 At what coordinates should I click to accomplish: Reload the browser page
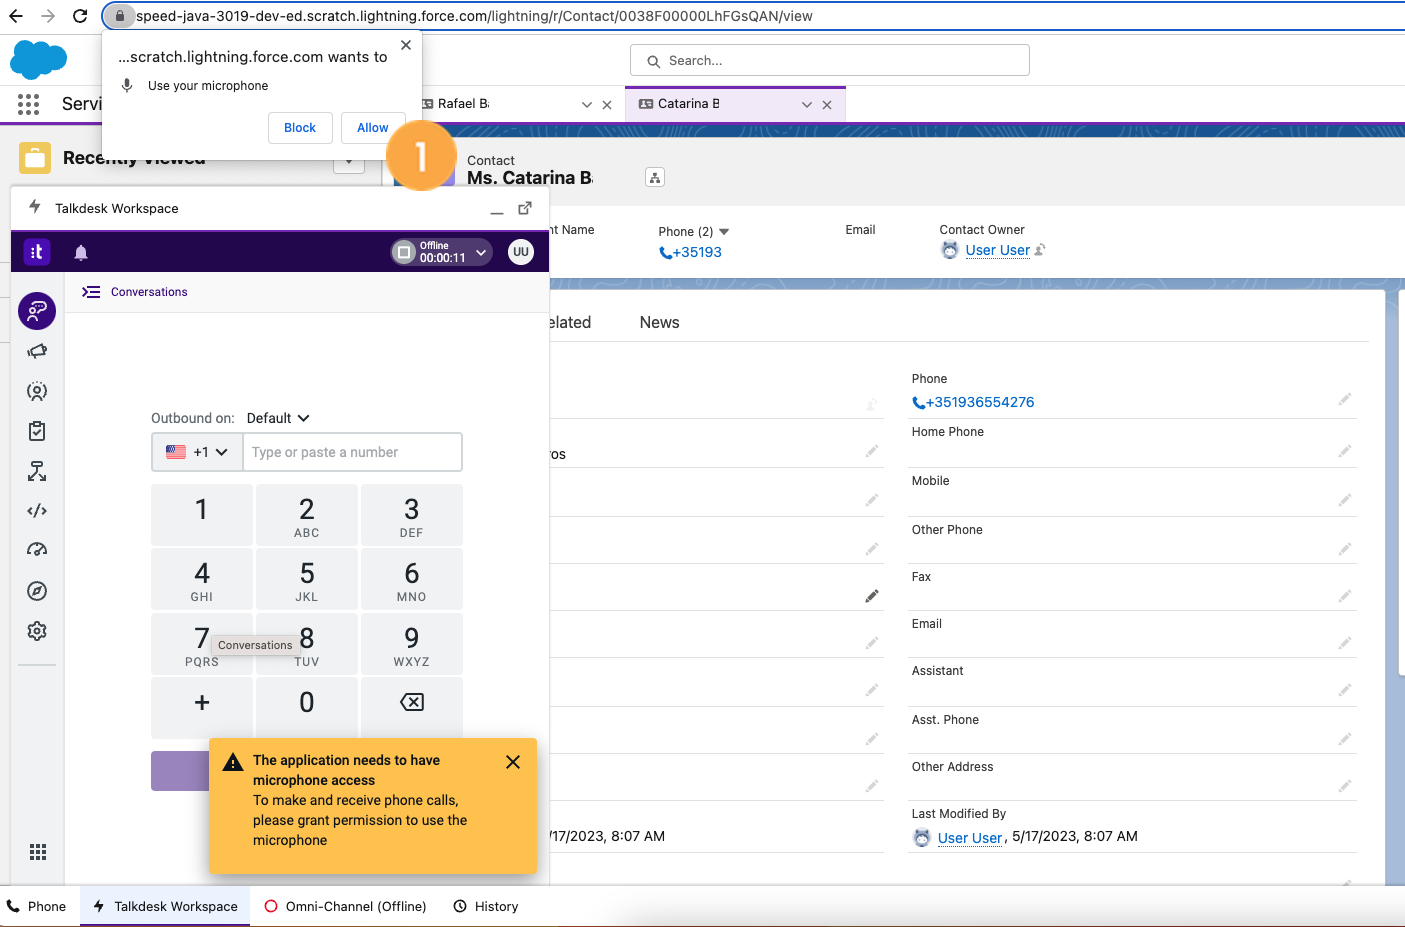[80, 16]
